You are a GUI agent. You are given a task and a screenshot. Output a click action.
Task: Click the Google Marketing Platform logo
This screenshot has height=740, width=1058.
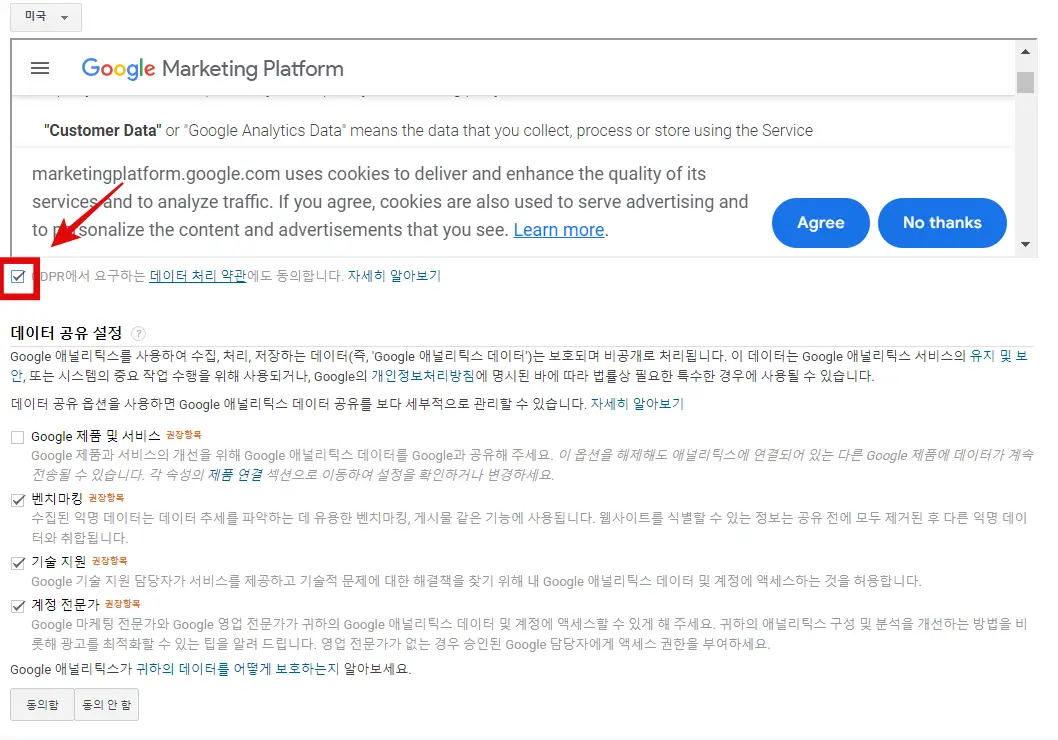[213, 68]
